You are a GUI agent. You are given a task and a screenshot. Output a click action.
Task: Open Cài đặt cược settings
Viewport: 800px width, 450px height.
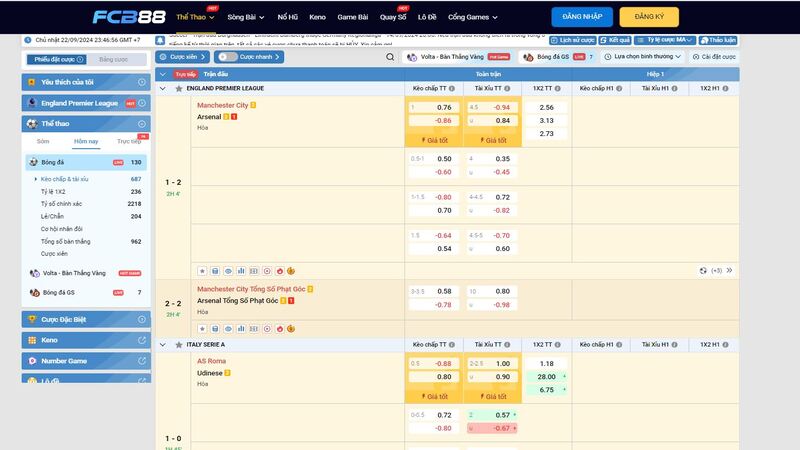pos(714,57)
